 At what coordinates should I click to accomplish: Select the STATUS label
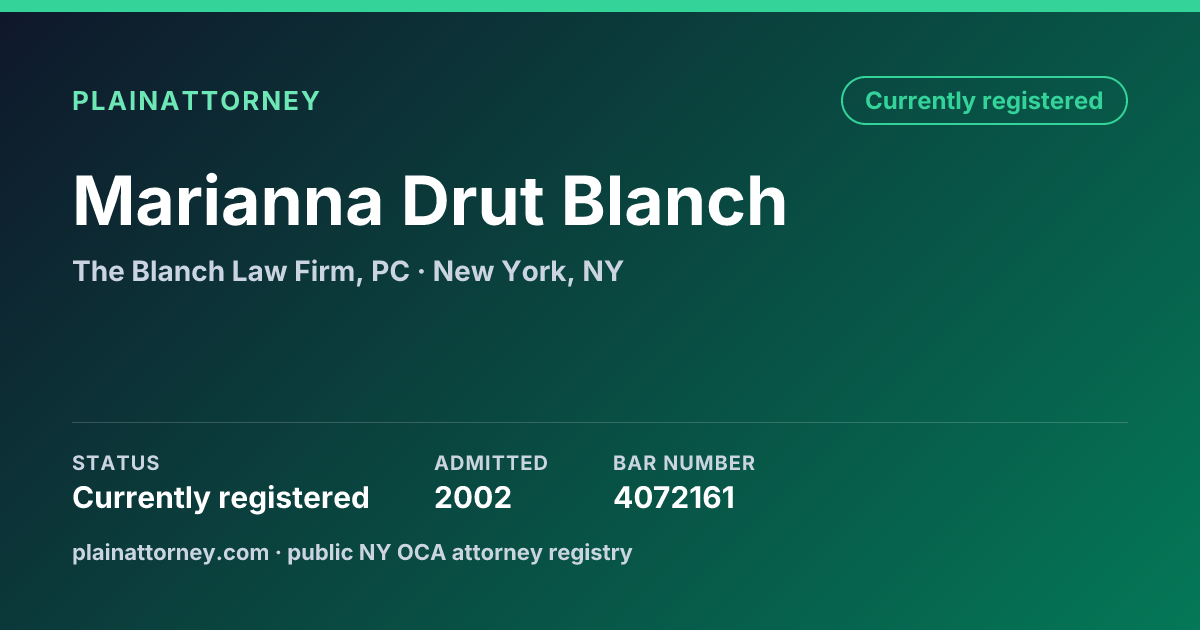point(116,463)
